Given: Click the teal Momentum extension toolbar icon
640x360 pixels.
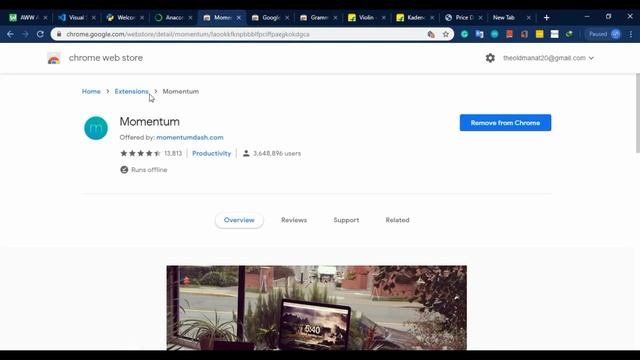Looking at the screenshot, I should [494, 34].
